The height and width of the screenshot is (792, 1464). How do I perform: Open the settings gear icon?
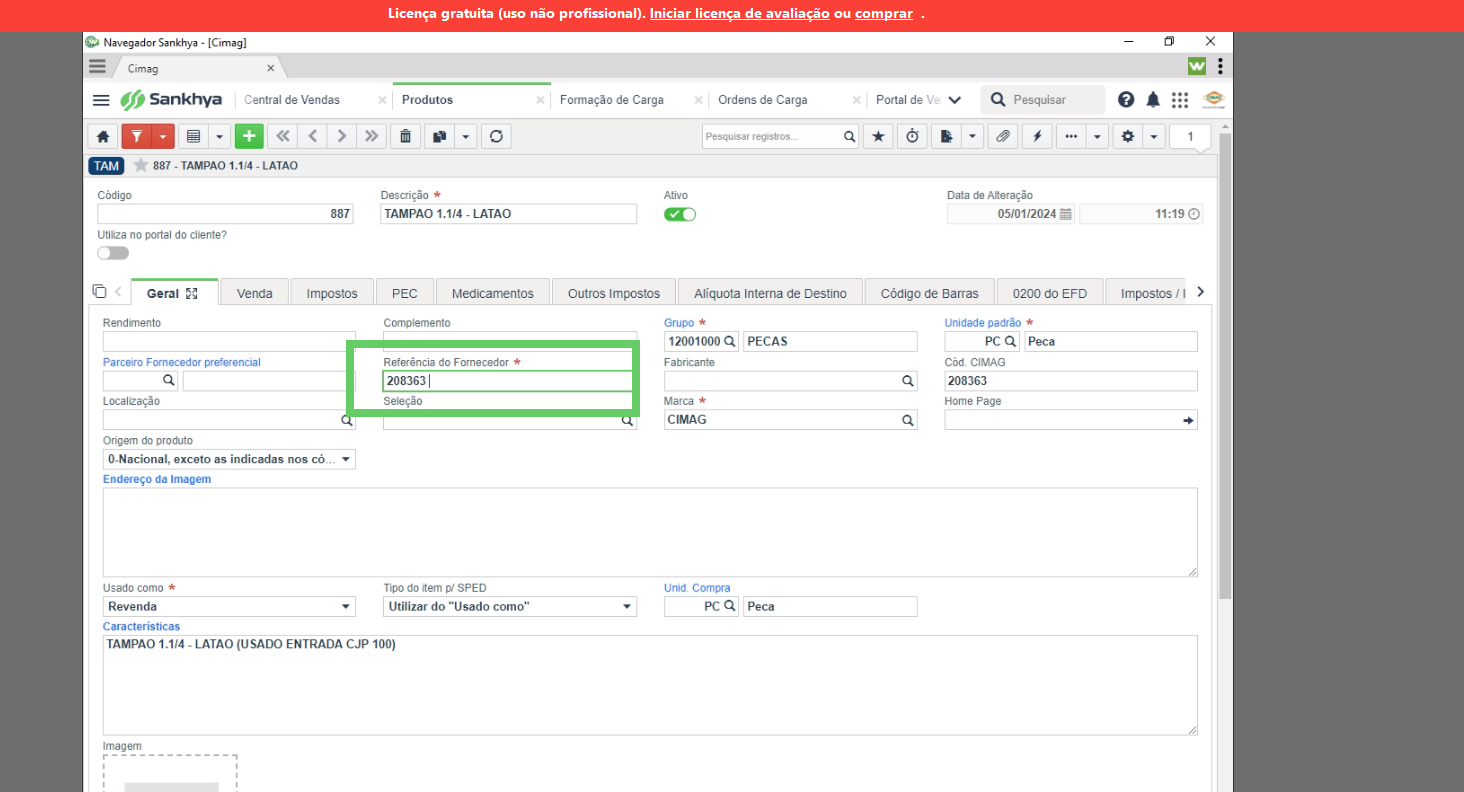[1129, 136]
